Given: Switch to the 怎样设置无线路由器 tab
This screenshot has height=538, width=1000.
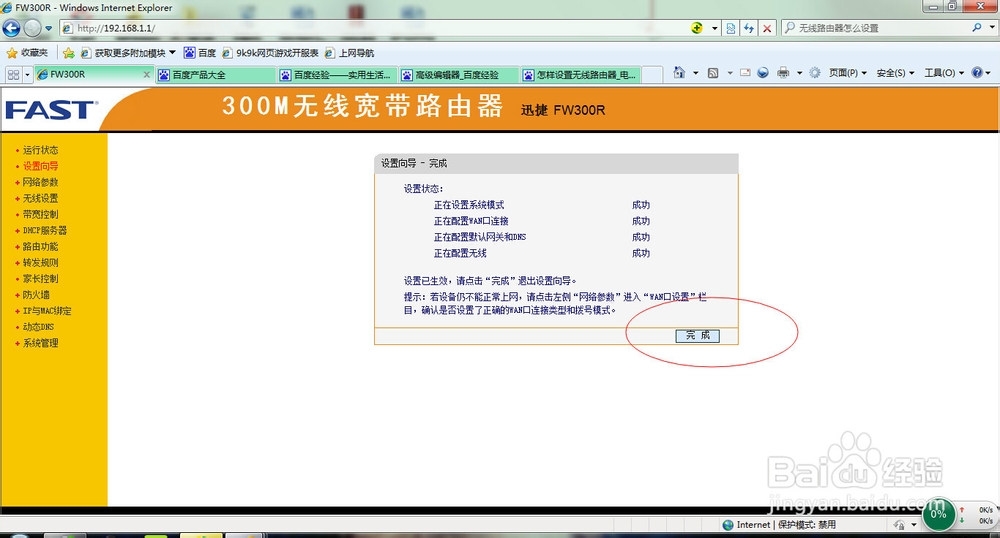Looking at the screenshot, I should (580, 75).
